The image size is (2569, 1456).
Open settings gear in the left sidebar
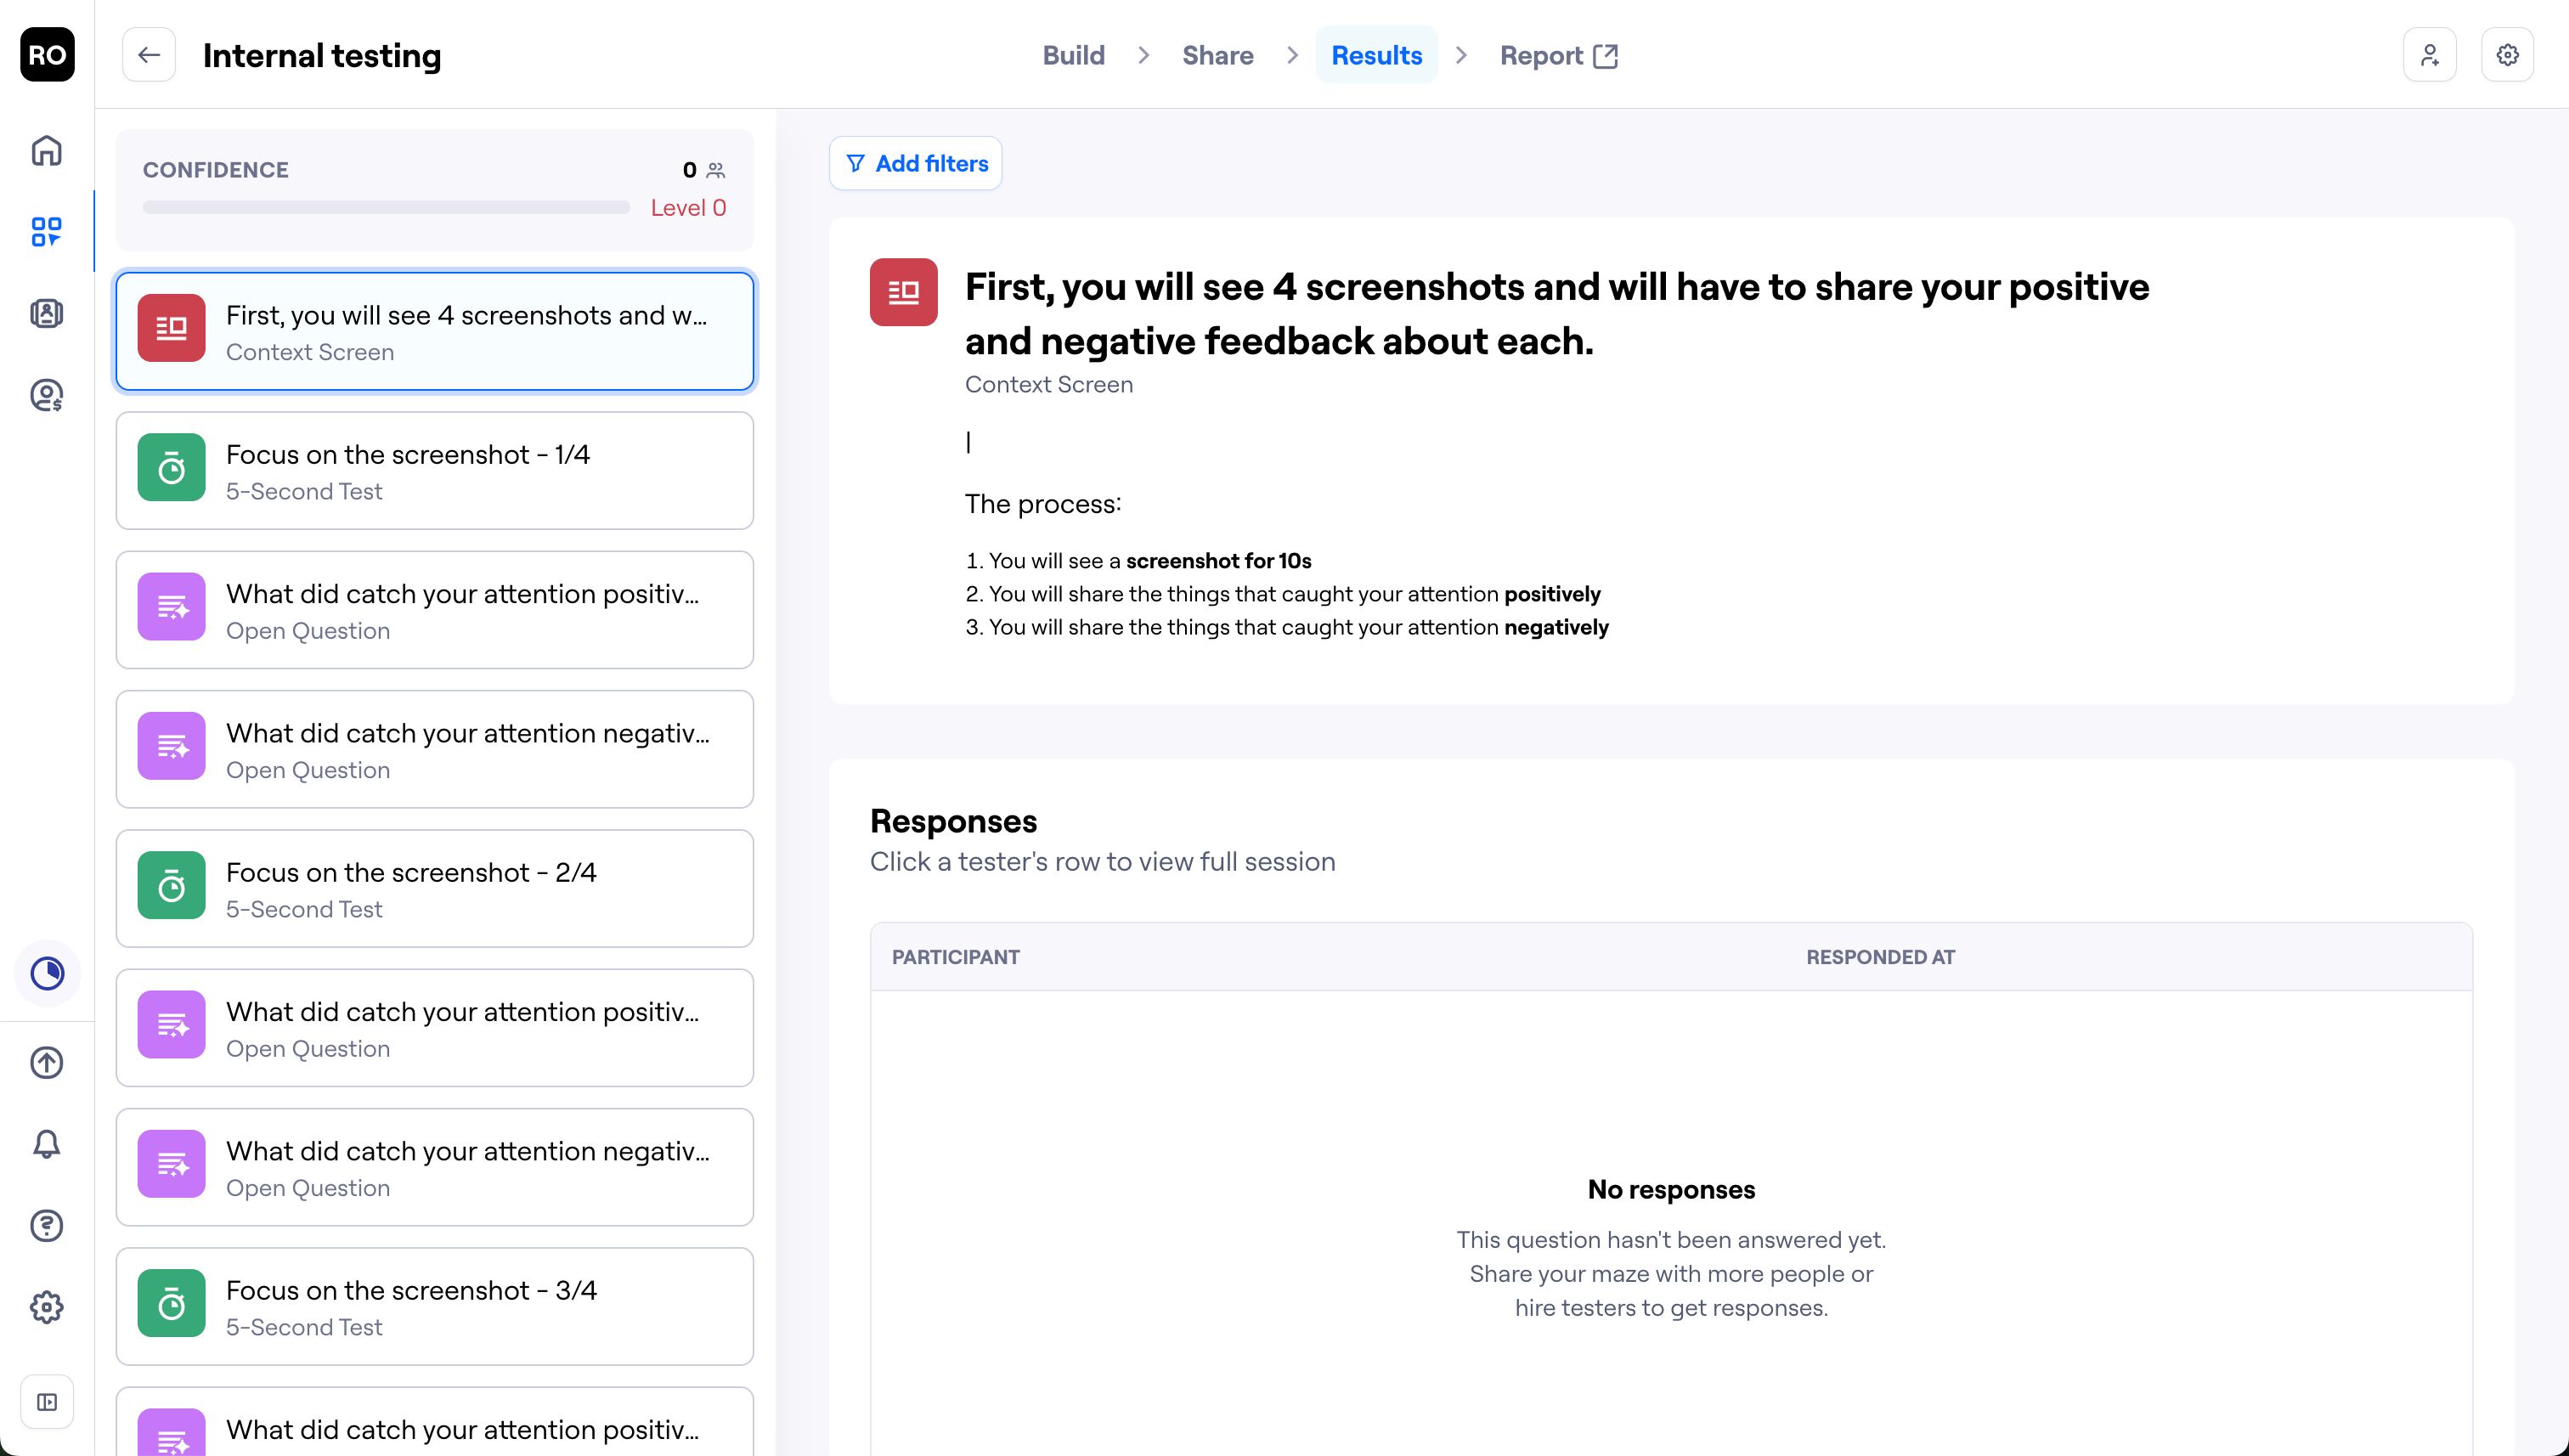(47, 1307)
